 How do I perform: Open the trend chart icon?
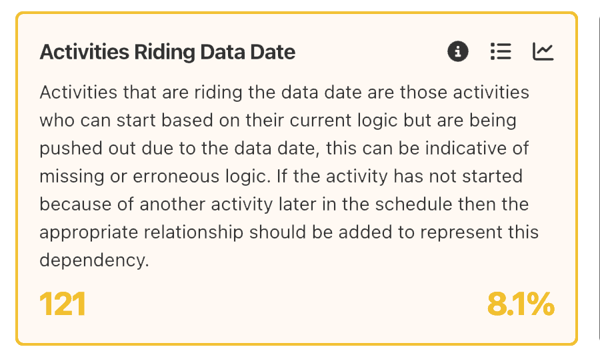pyautogui.click(x=543, y=51)
